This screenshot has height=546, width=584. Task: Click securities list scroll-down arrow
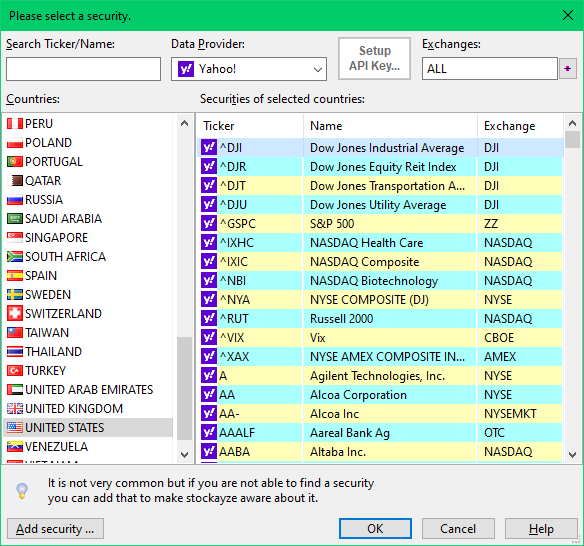[x=572, y=454]
